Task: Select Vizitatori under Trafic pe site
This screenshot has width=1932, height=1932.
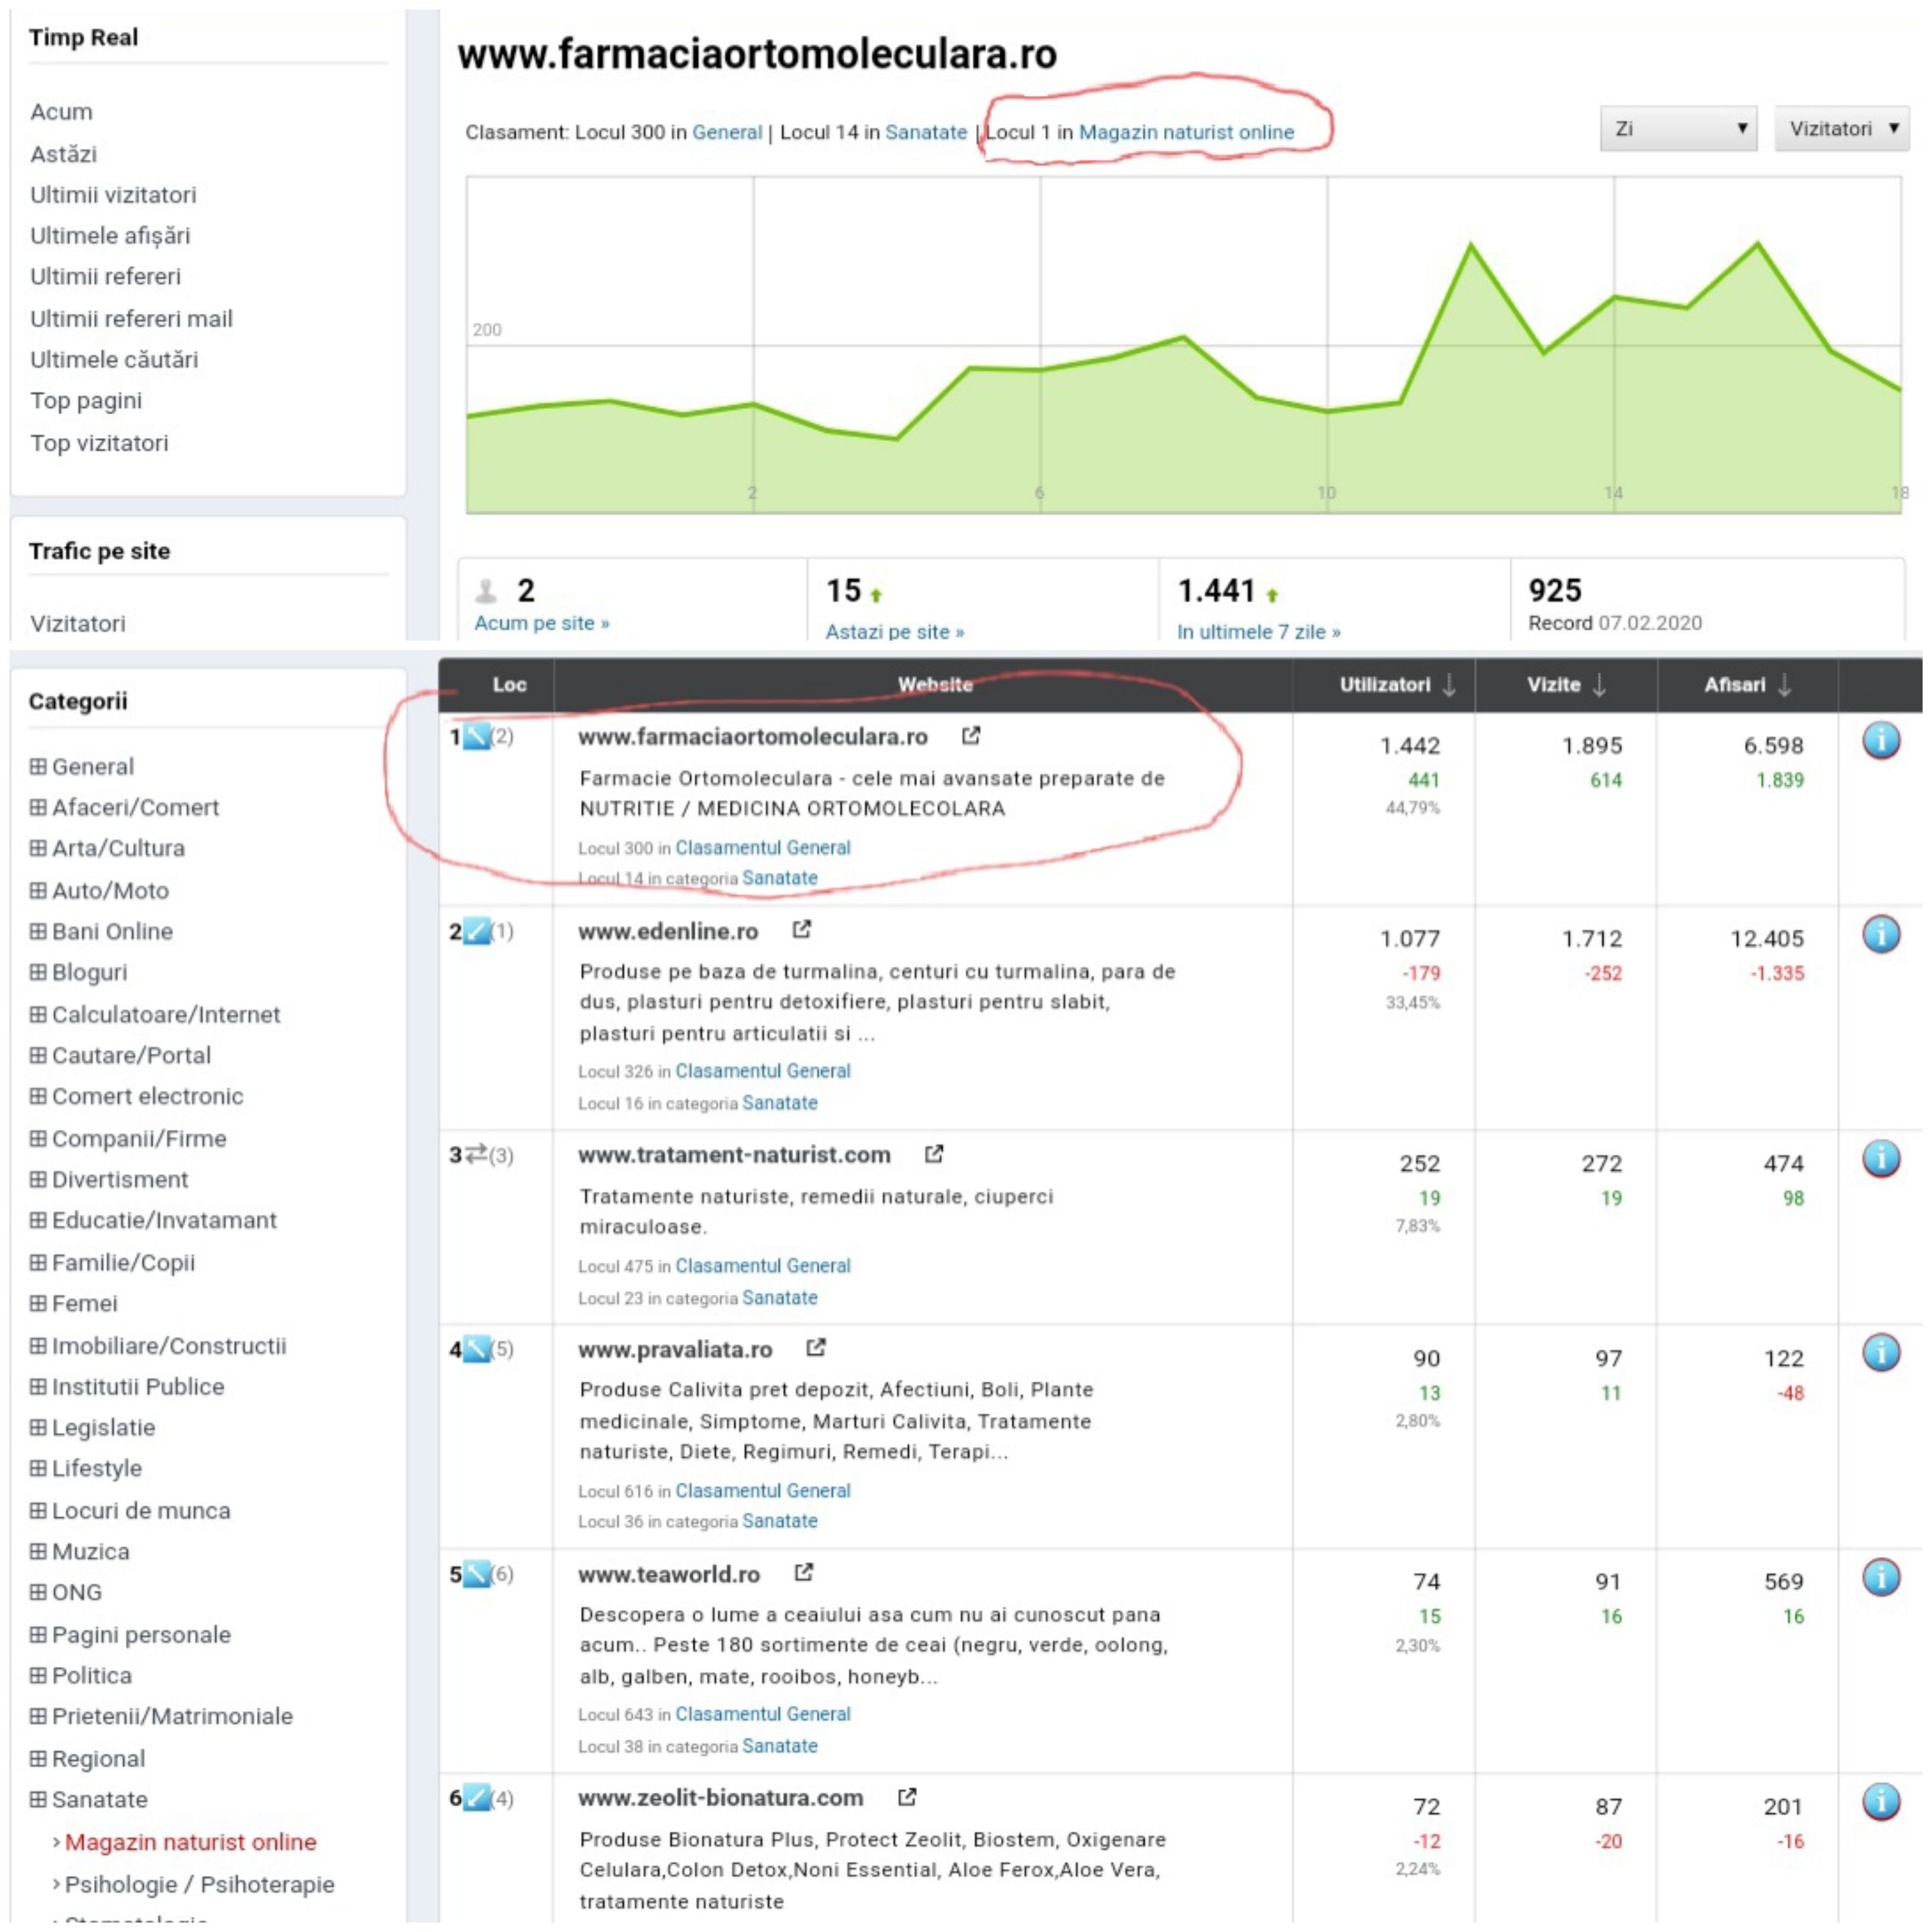Action: [78, 624]
